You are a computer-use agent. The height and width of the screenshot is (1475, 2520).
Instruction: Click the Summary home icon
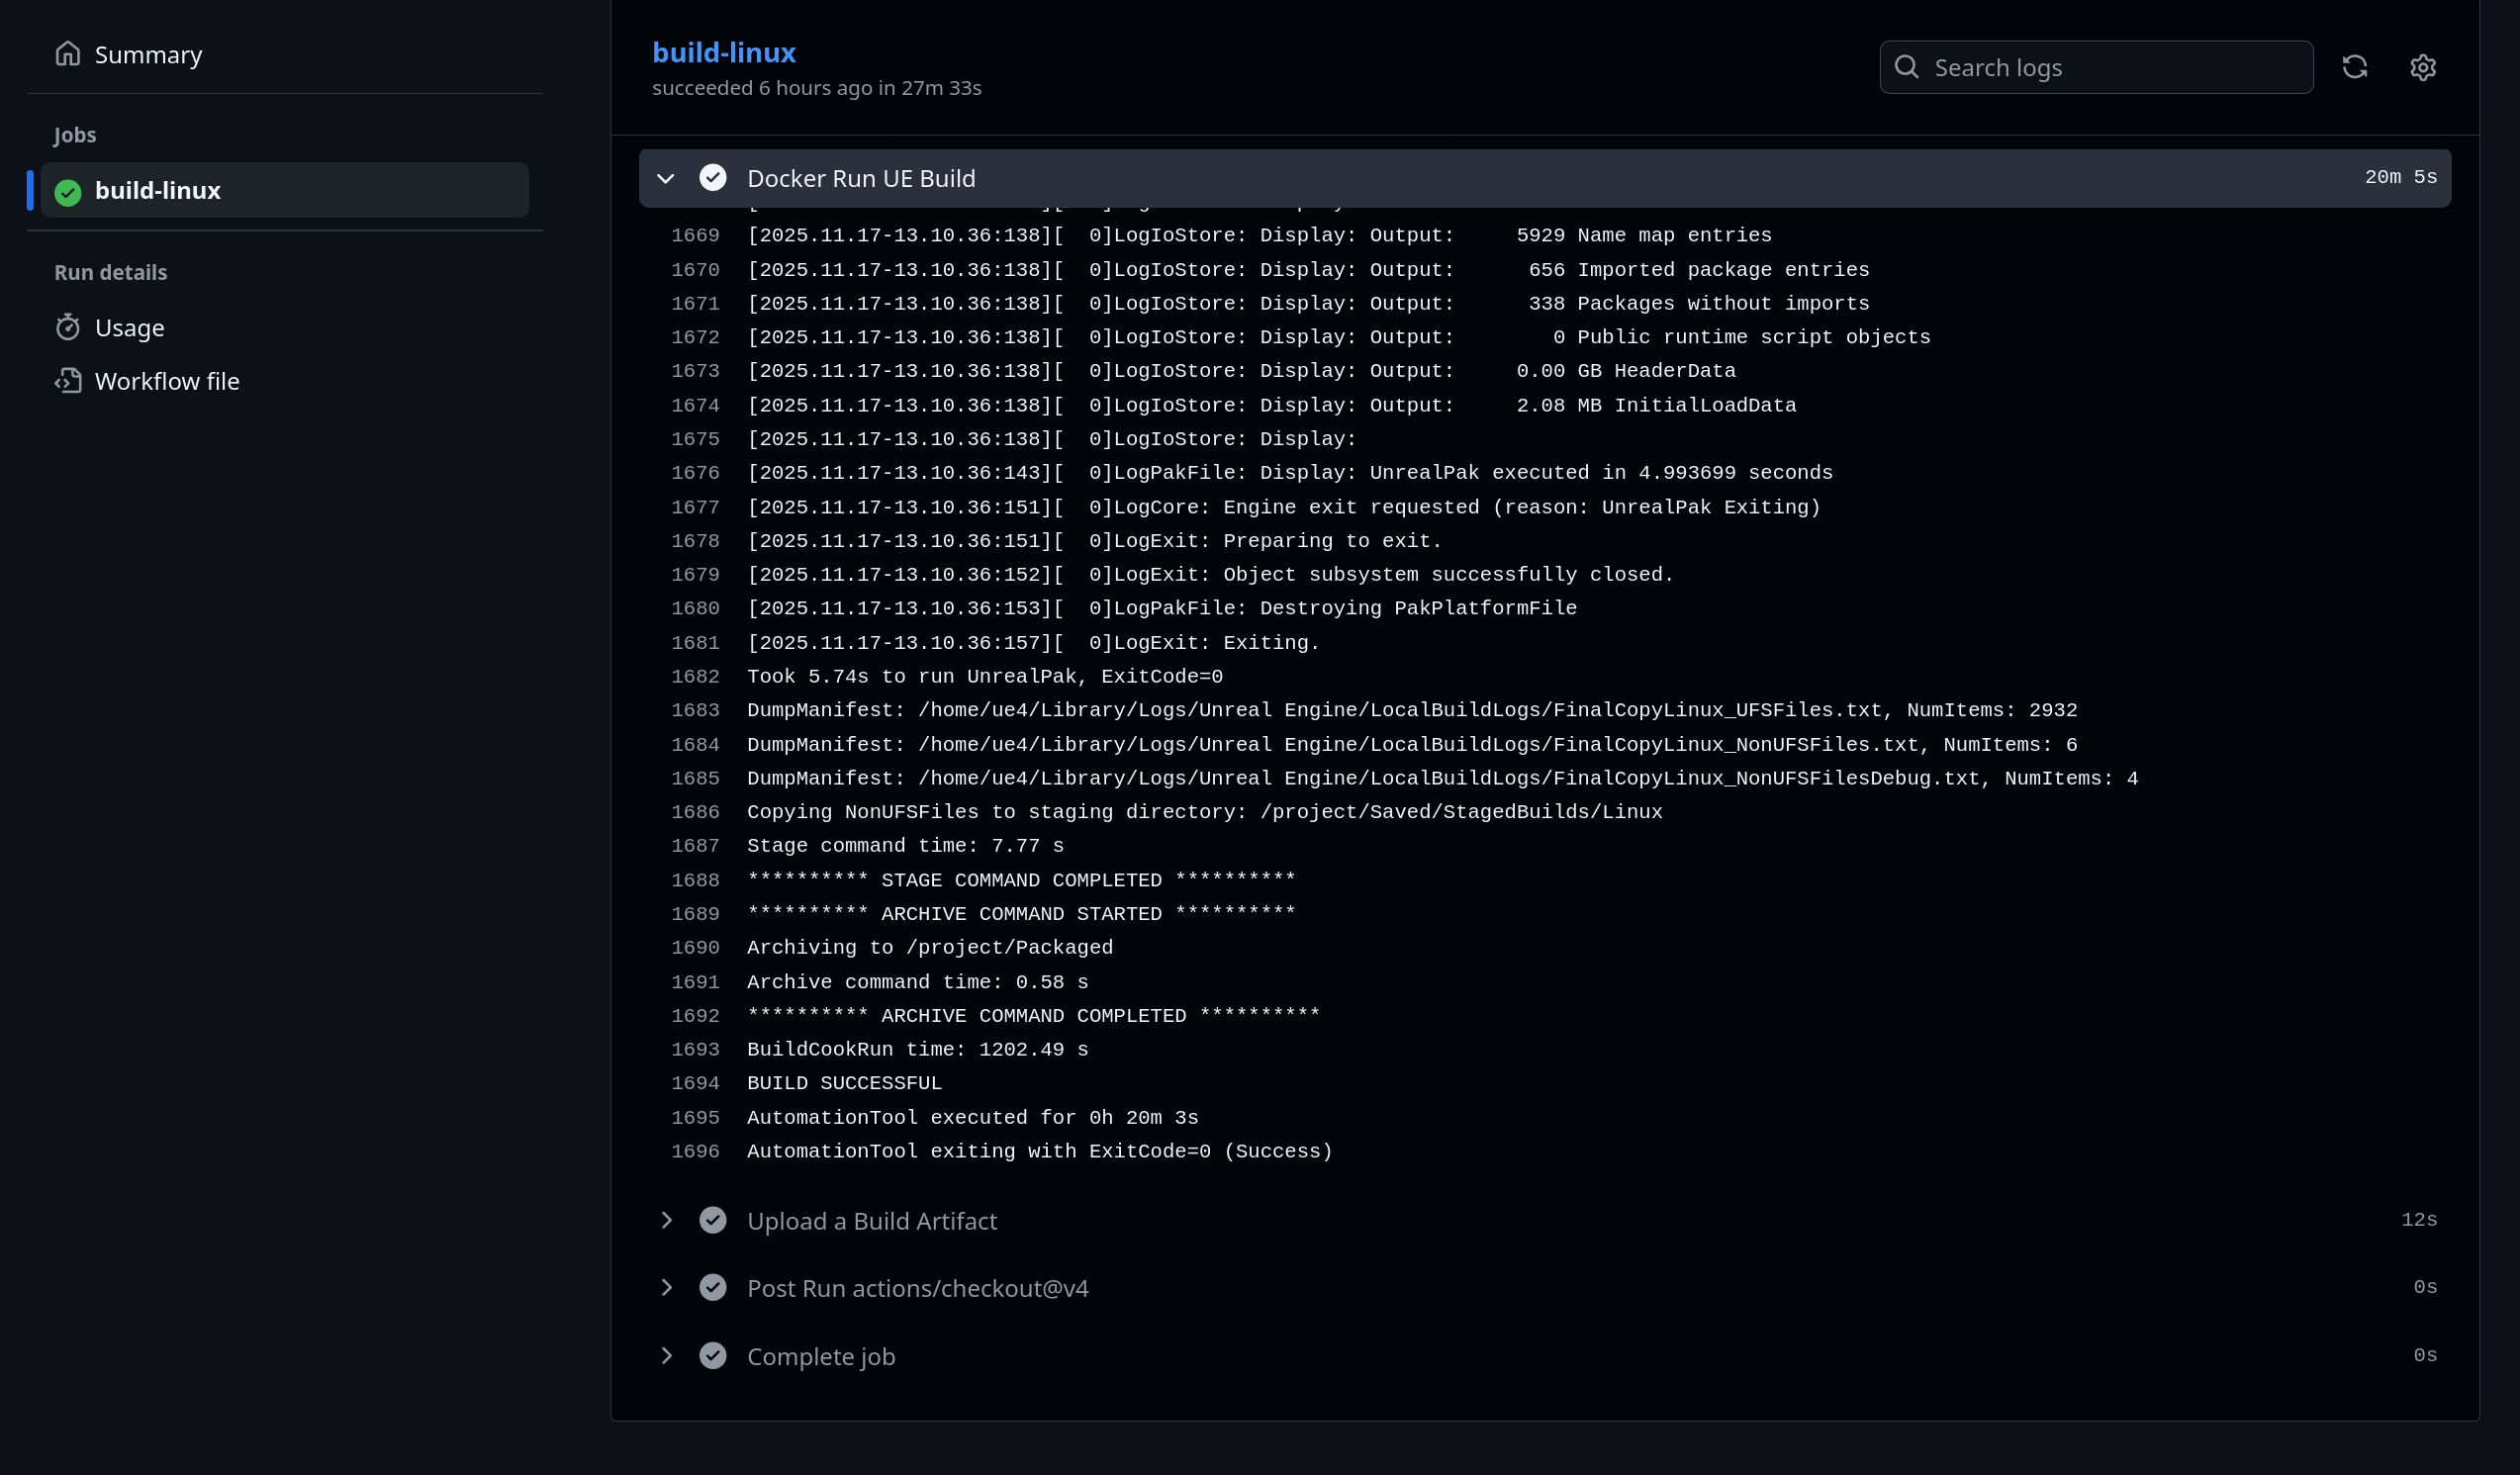67,53
